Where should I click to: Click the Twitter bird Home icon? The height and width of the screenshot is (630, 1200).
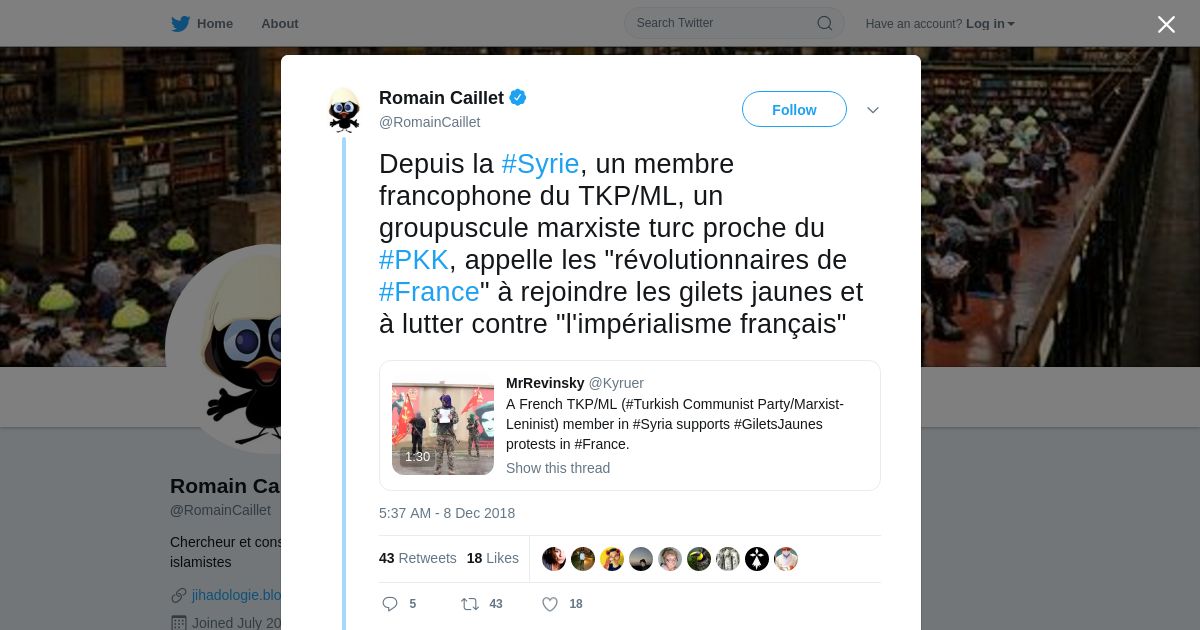coord(180,23)
